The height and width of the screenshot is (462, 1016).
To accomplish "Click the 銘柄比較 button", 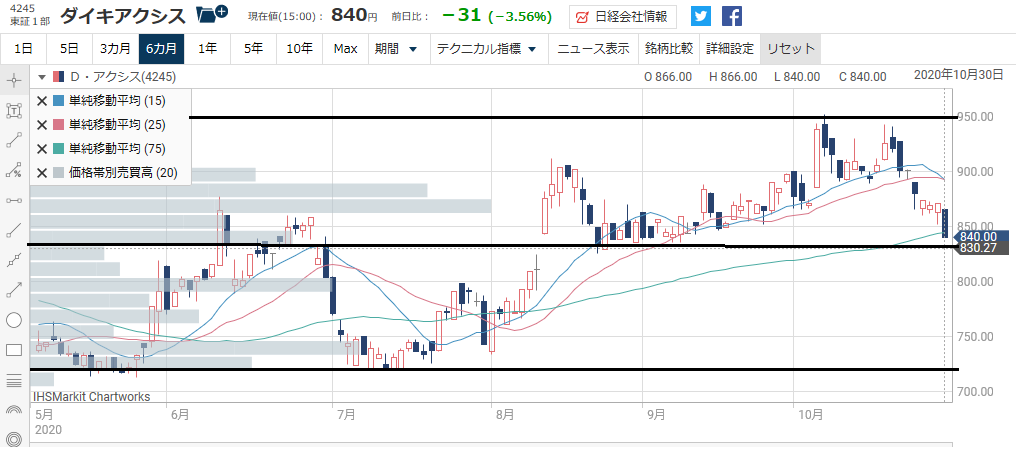I will (669, 49).
